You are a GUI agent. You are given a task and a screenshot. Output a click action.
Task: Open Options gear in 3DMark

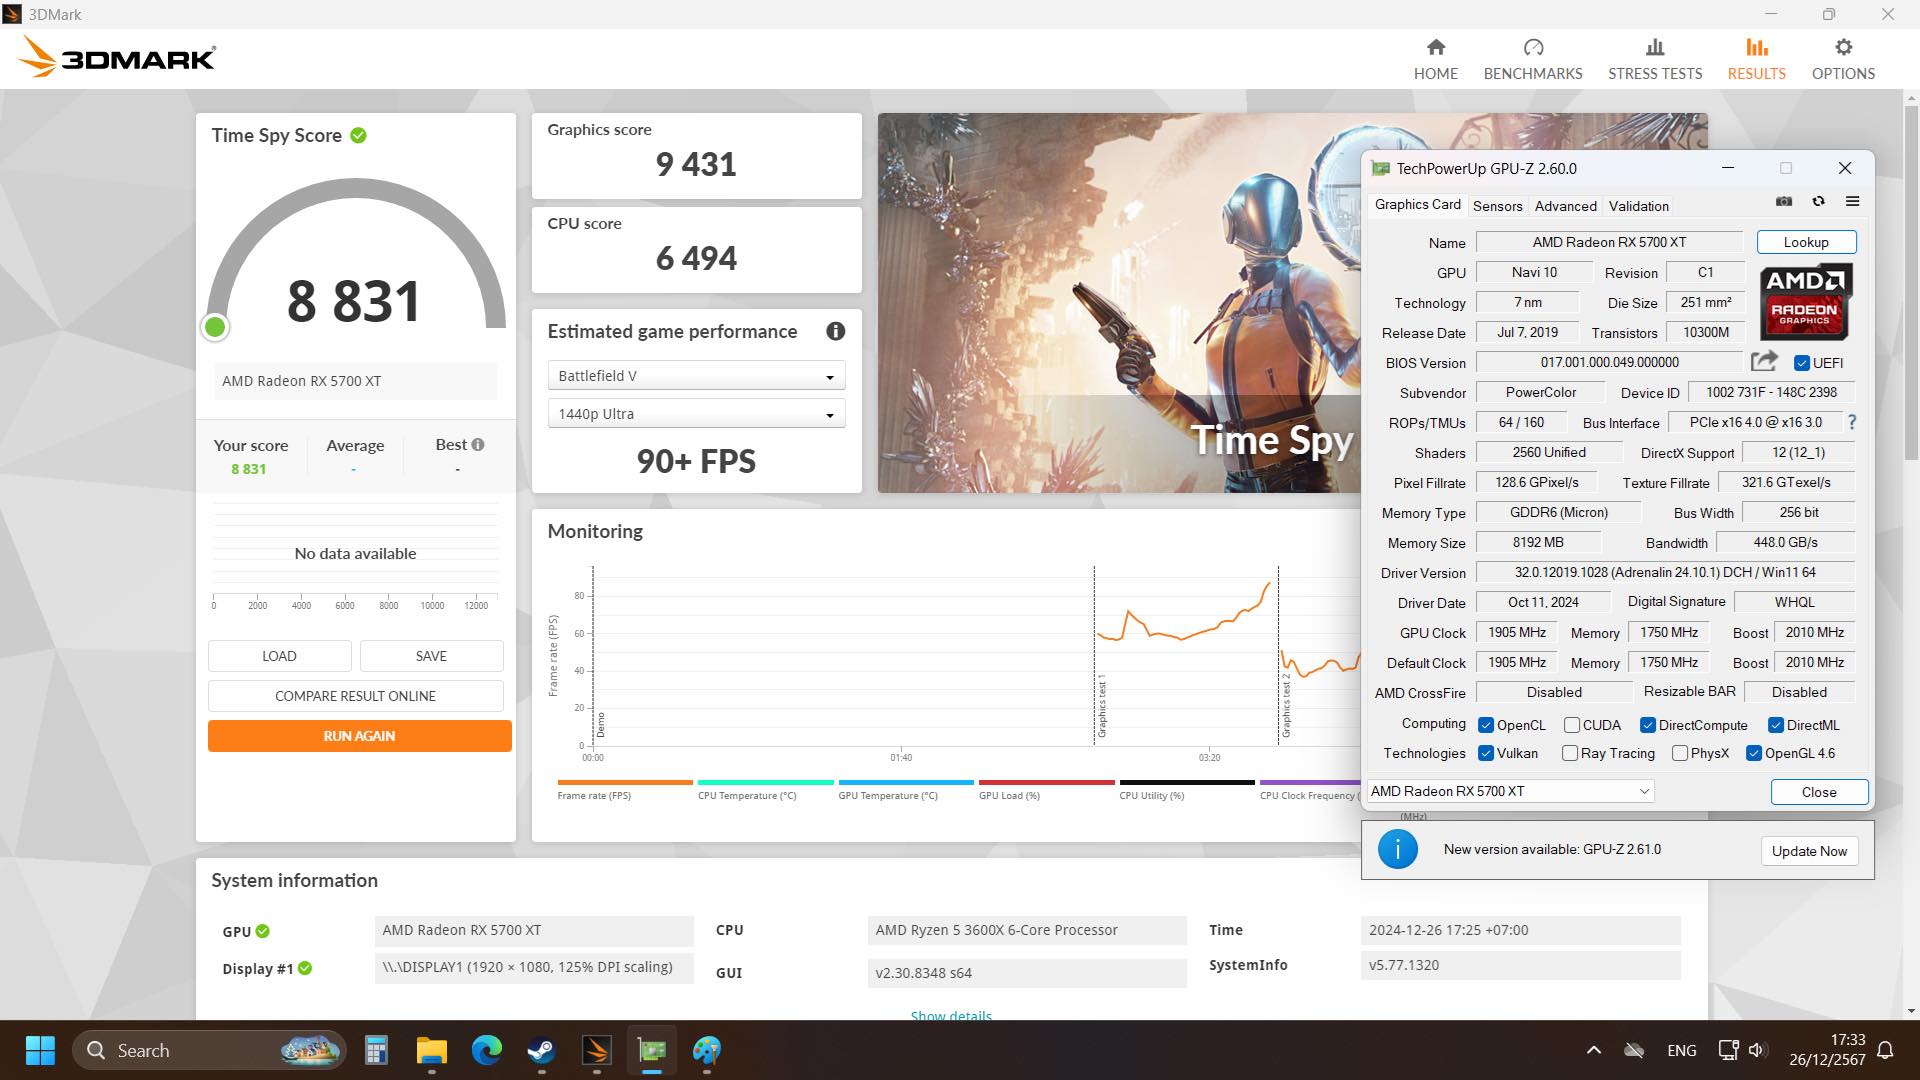click(x=1843, y=48)
